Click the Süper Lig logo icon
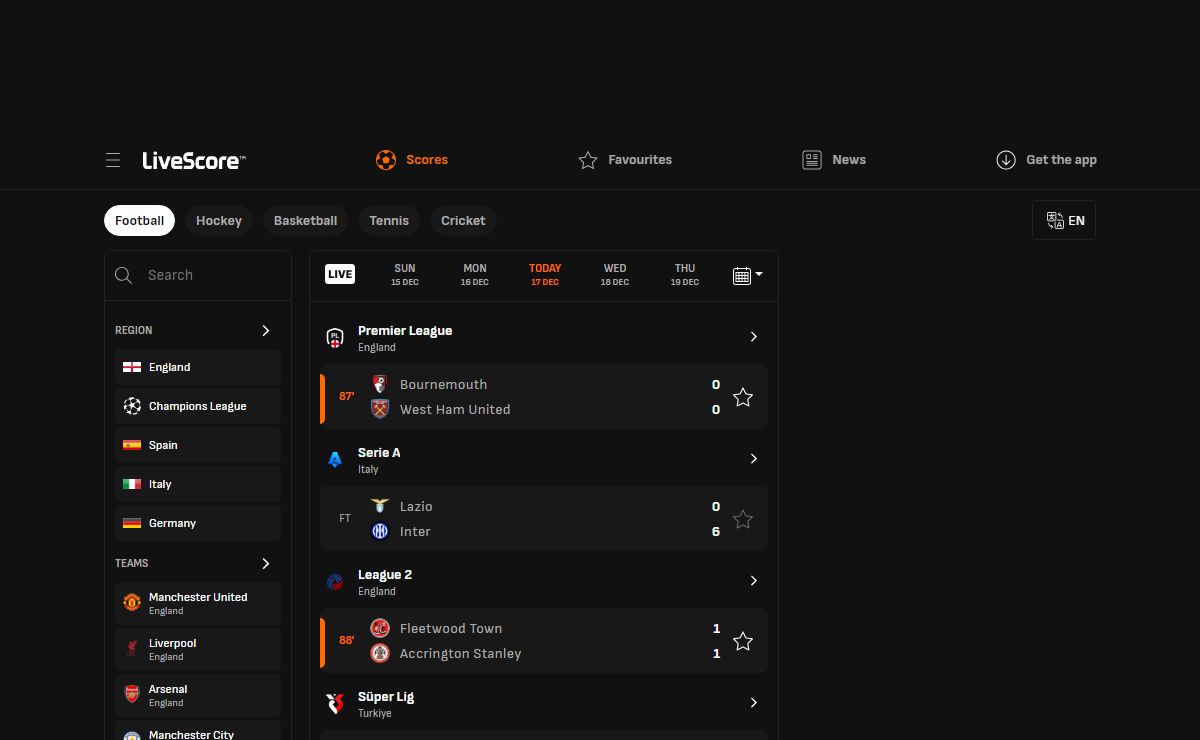The width and height of the screenshot is (1200, 740). pos(335,704)
